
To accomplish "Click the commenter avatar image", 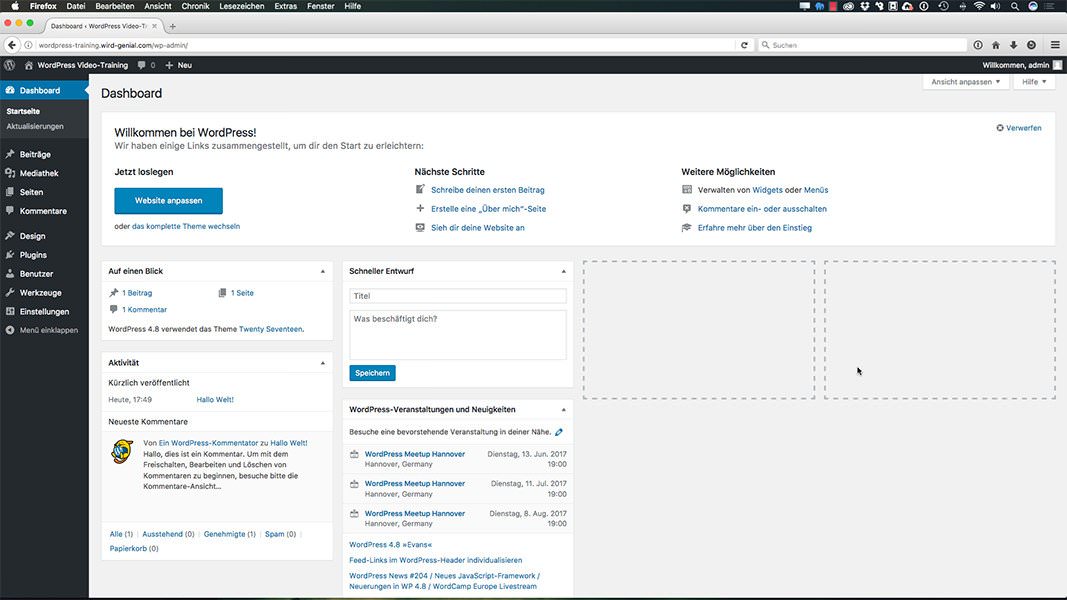I will (122, 452).
